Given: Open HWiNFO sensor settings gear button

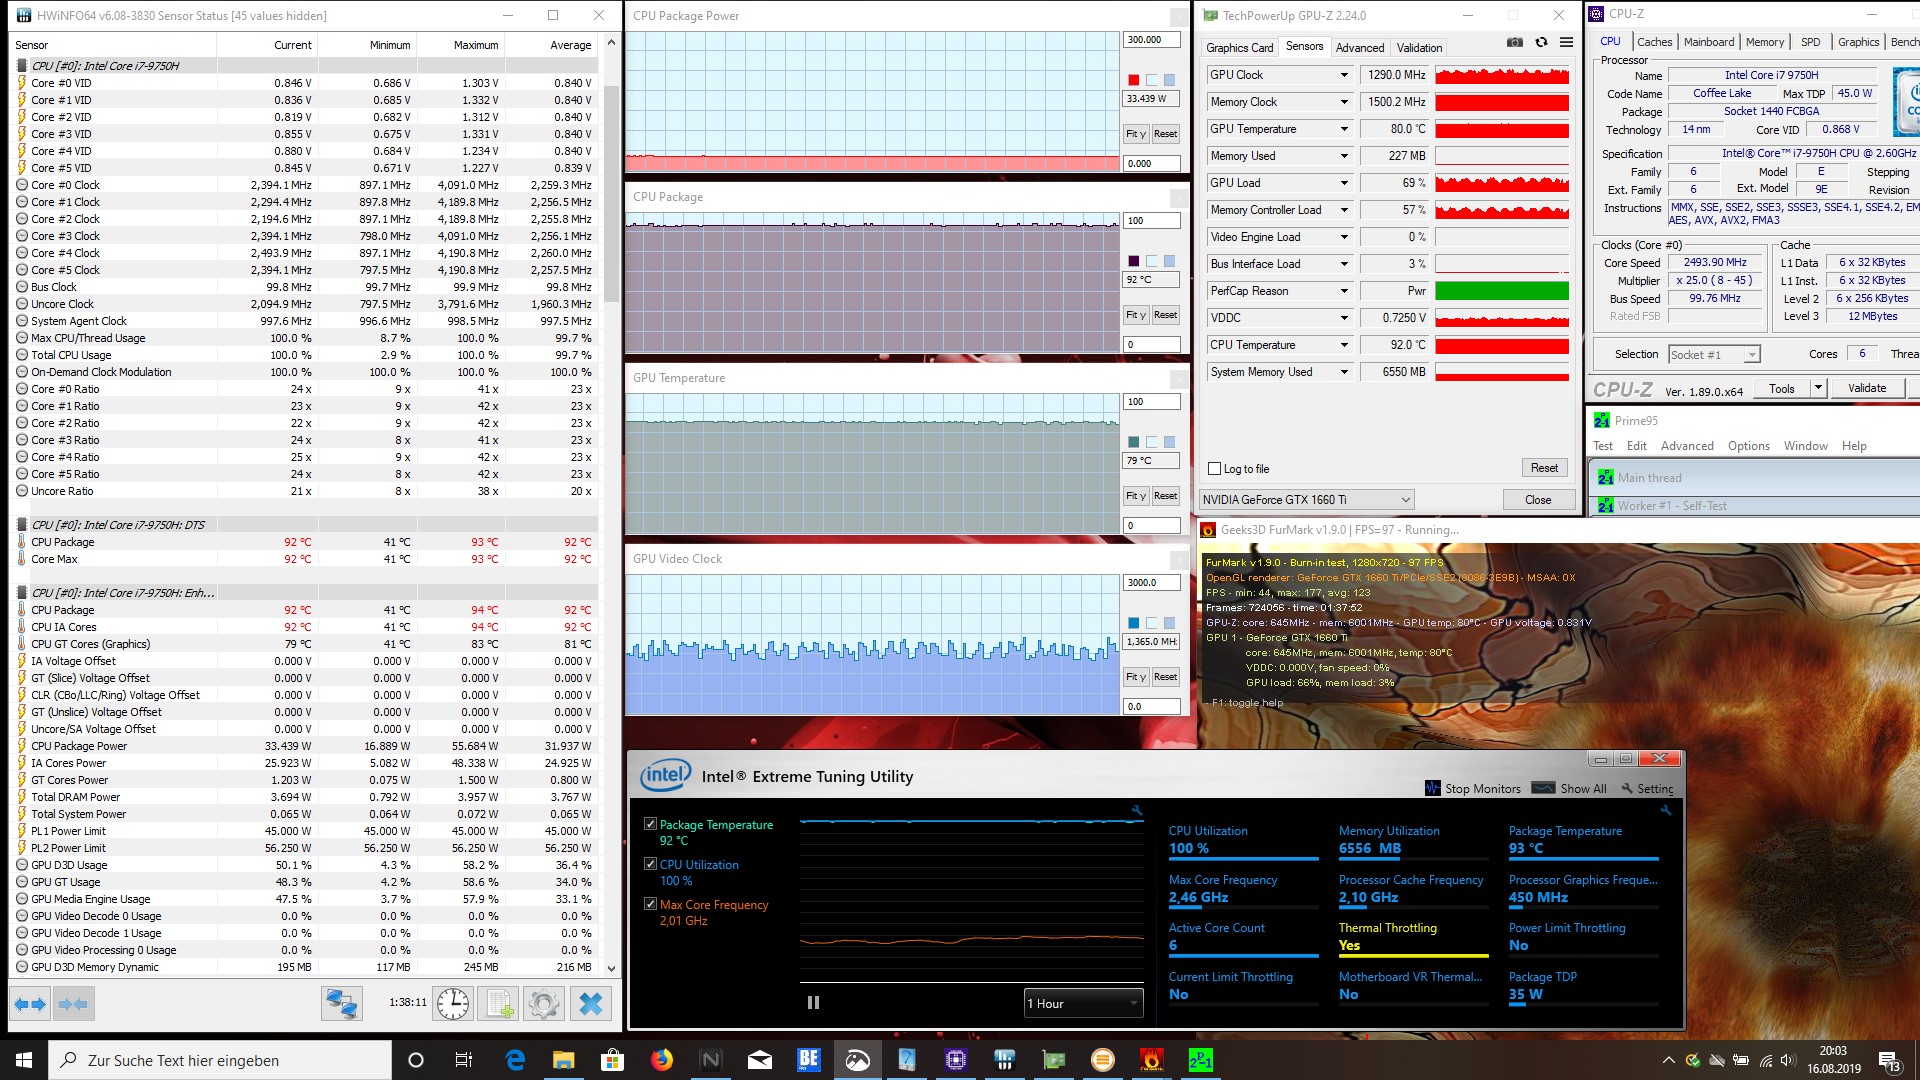Looking at the screenshot, I should pyautogui.click(x=545, y=1003).
